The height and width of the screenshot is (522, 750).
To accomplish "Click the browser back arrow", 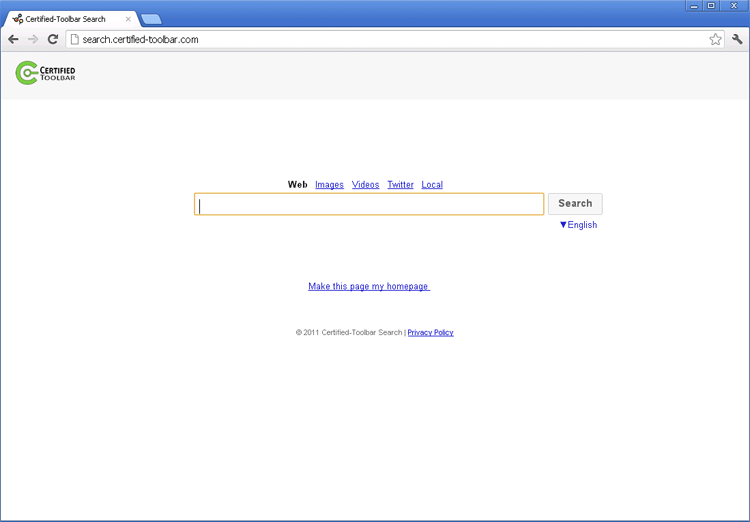I will 13,39.
